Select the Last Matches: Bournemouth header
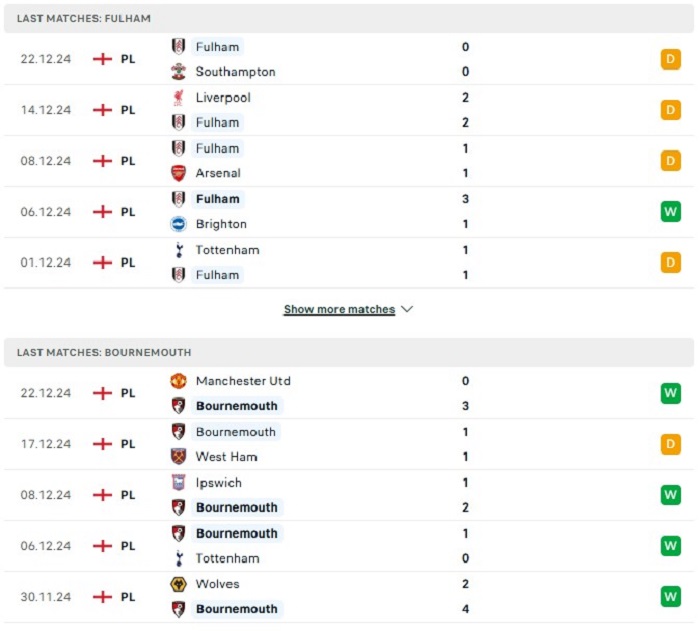 click(349, 352)
